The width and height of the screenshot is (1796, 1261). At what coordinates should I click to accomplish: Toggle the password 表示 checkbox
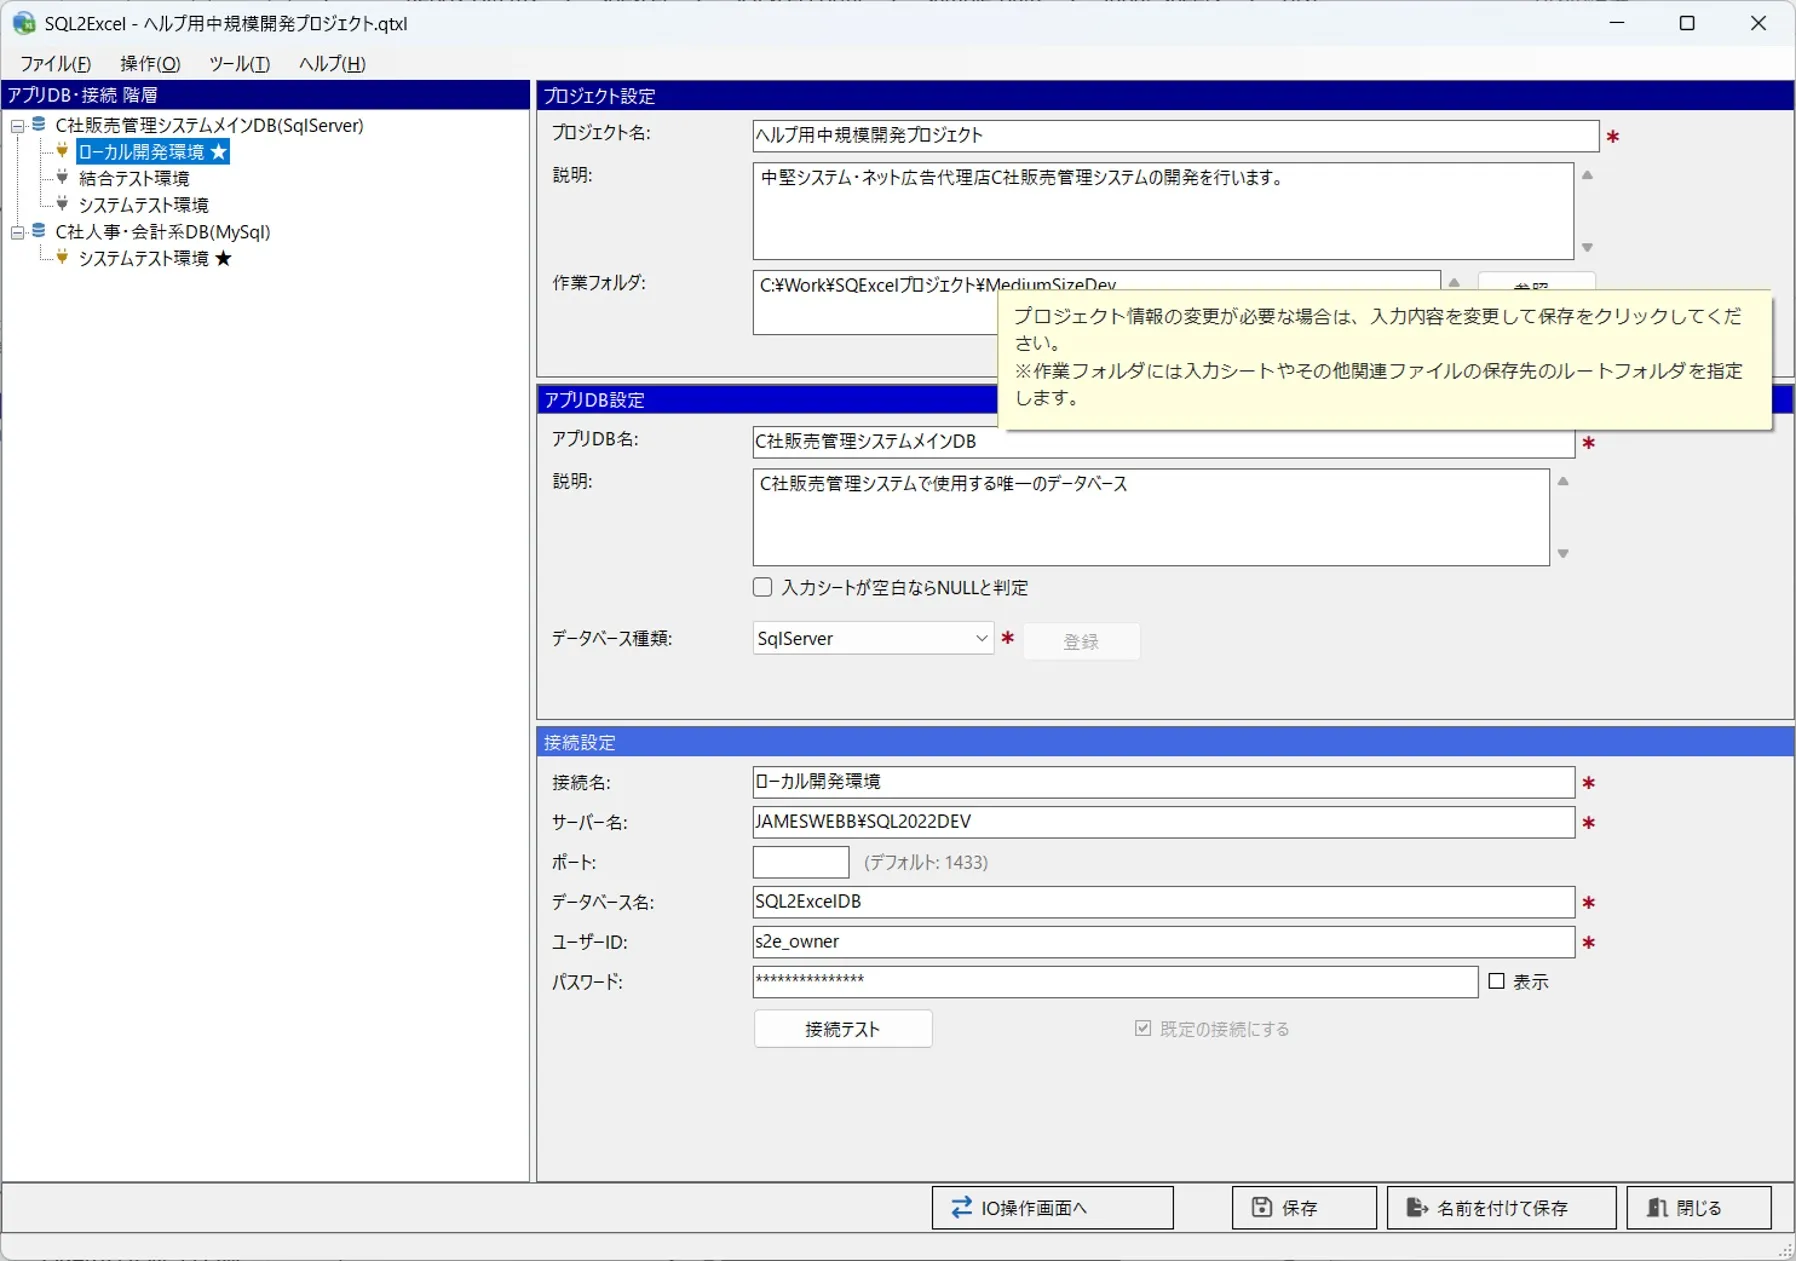1496,981
